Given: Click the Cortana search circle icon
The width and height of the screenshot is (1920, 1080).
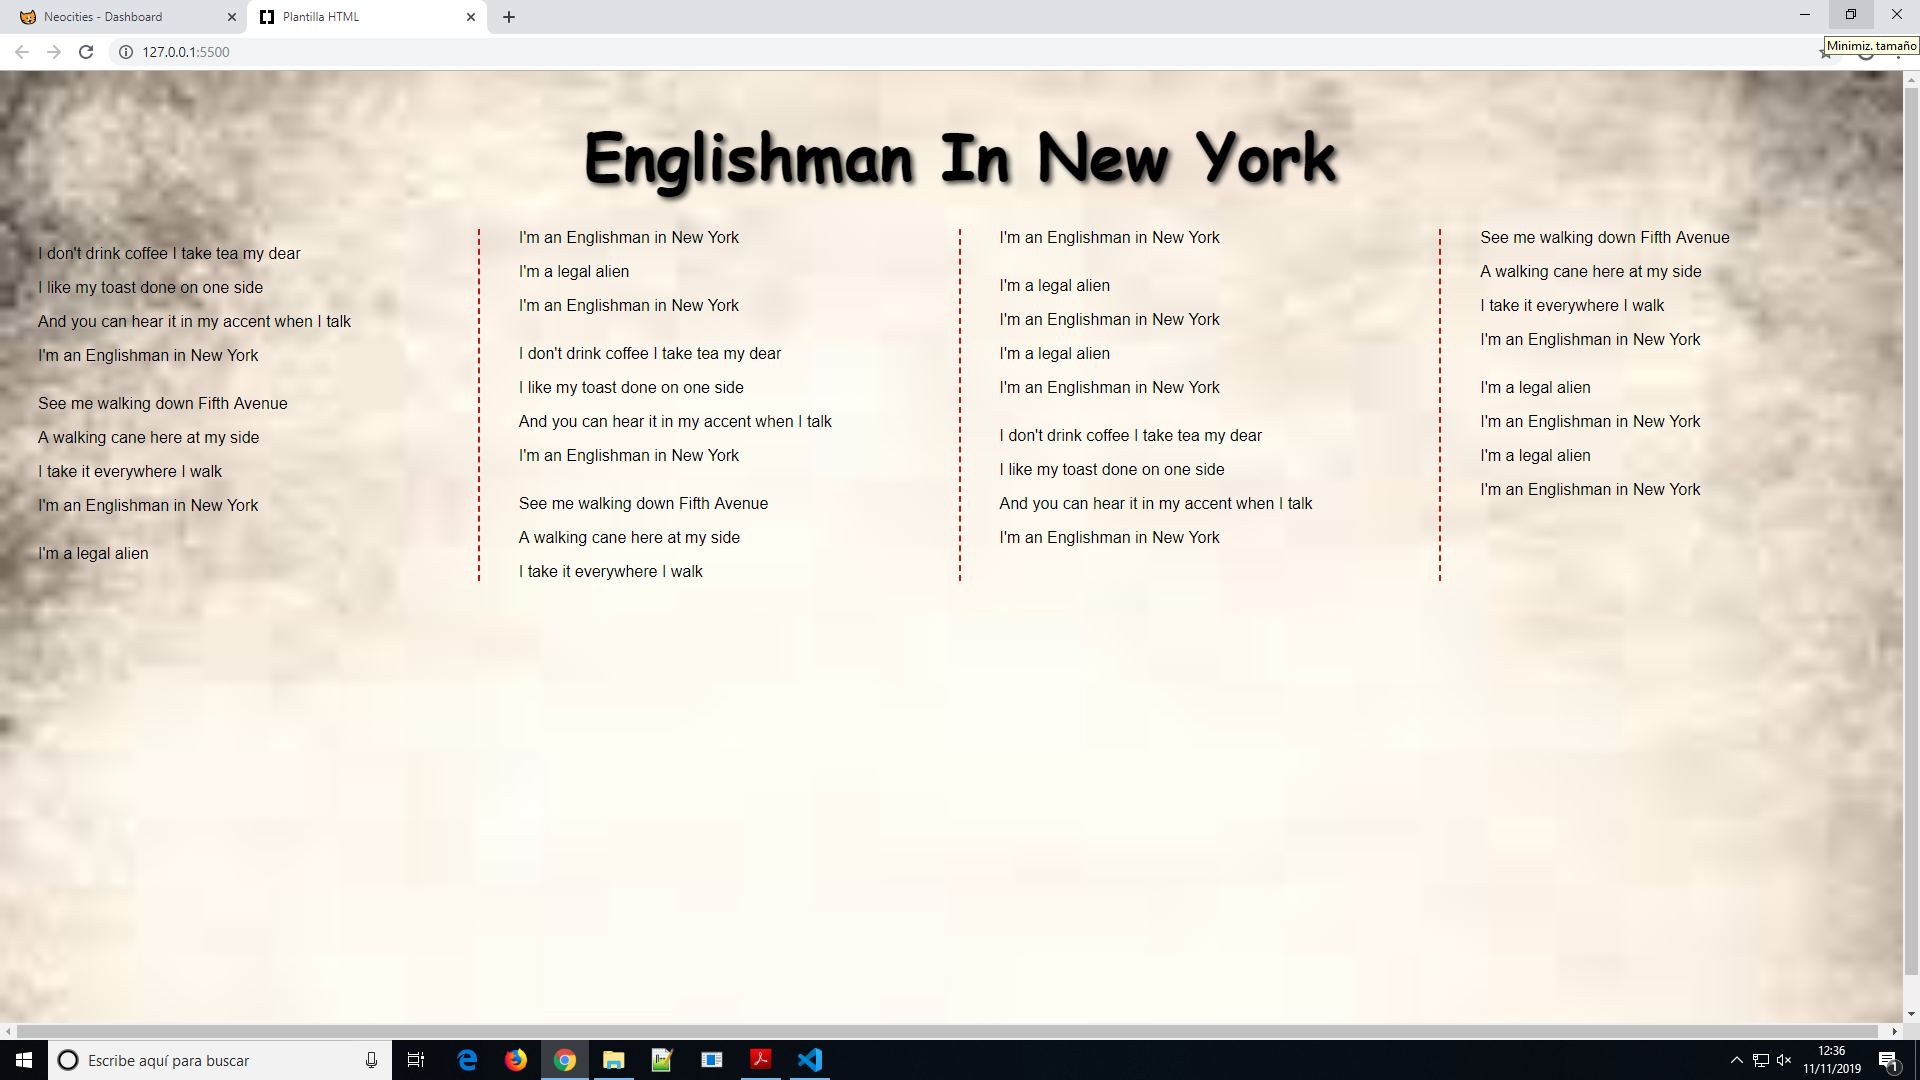Looking at the screenshot, I should 68,1060.
